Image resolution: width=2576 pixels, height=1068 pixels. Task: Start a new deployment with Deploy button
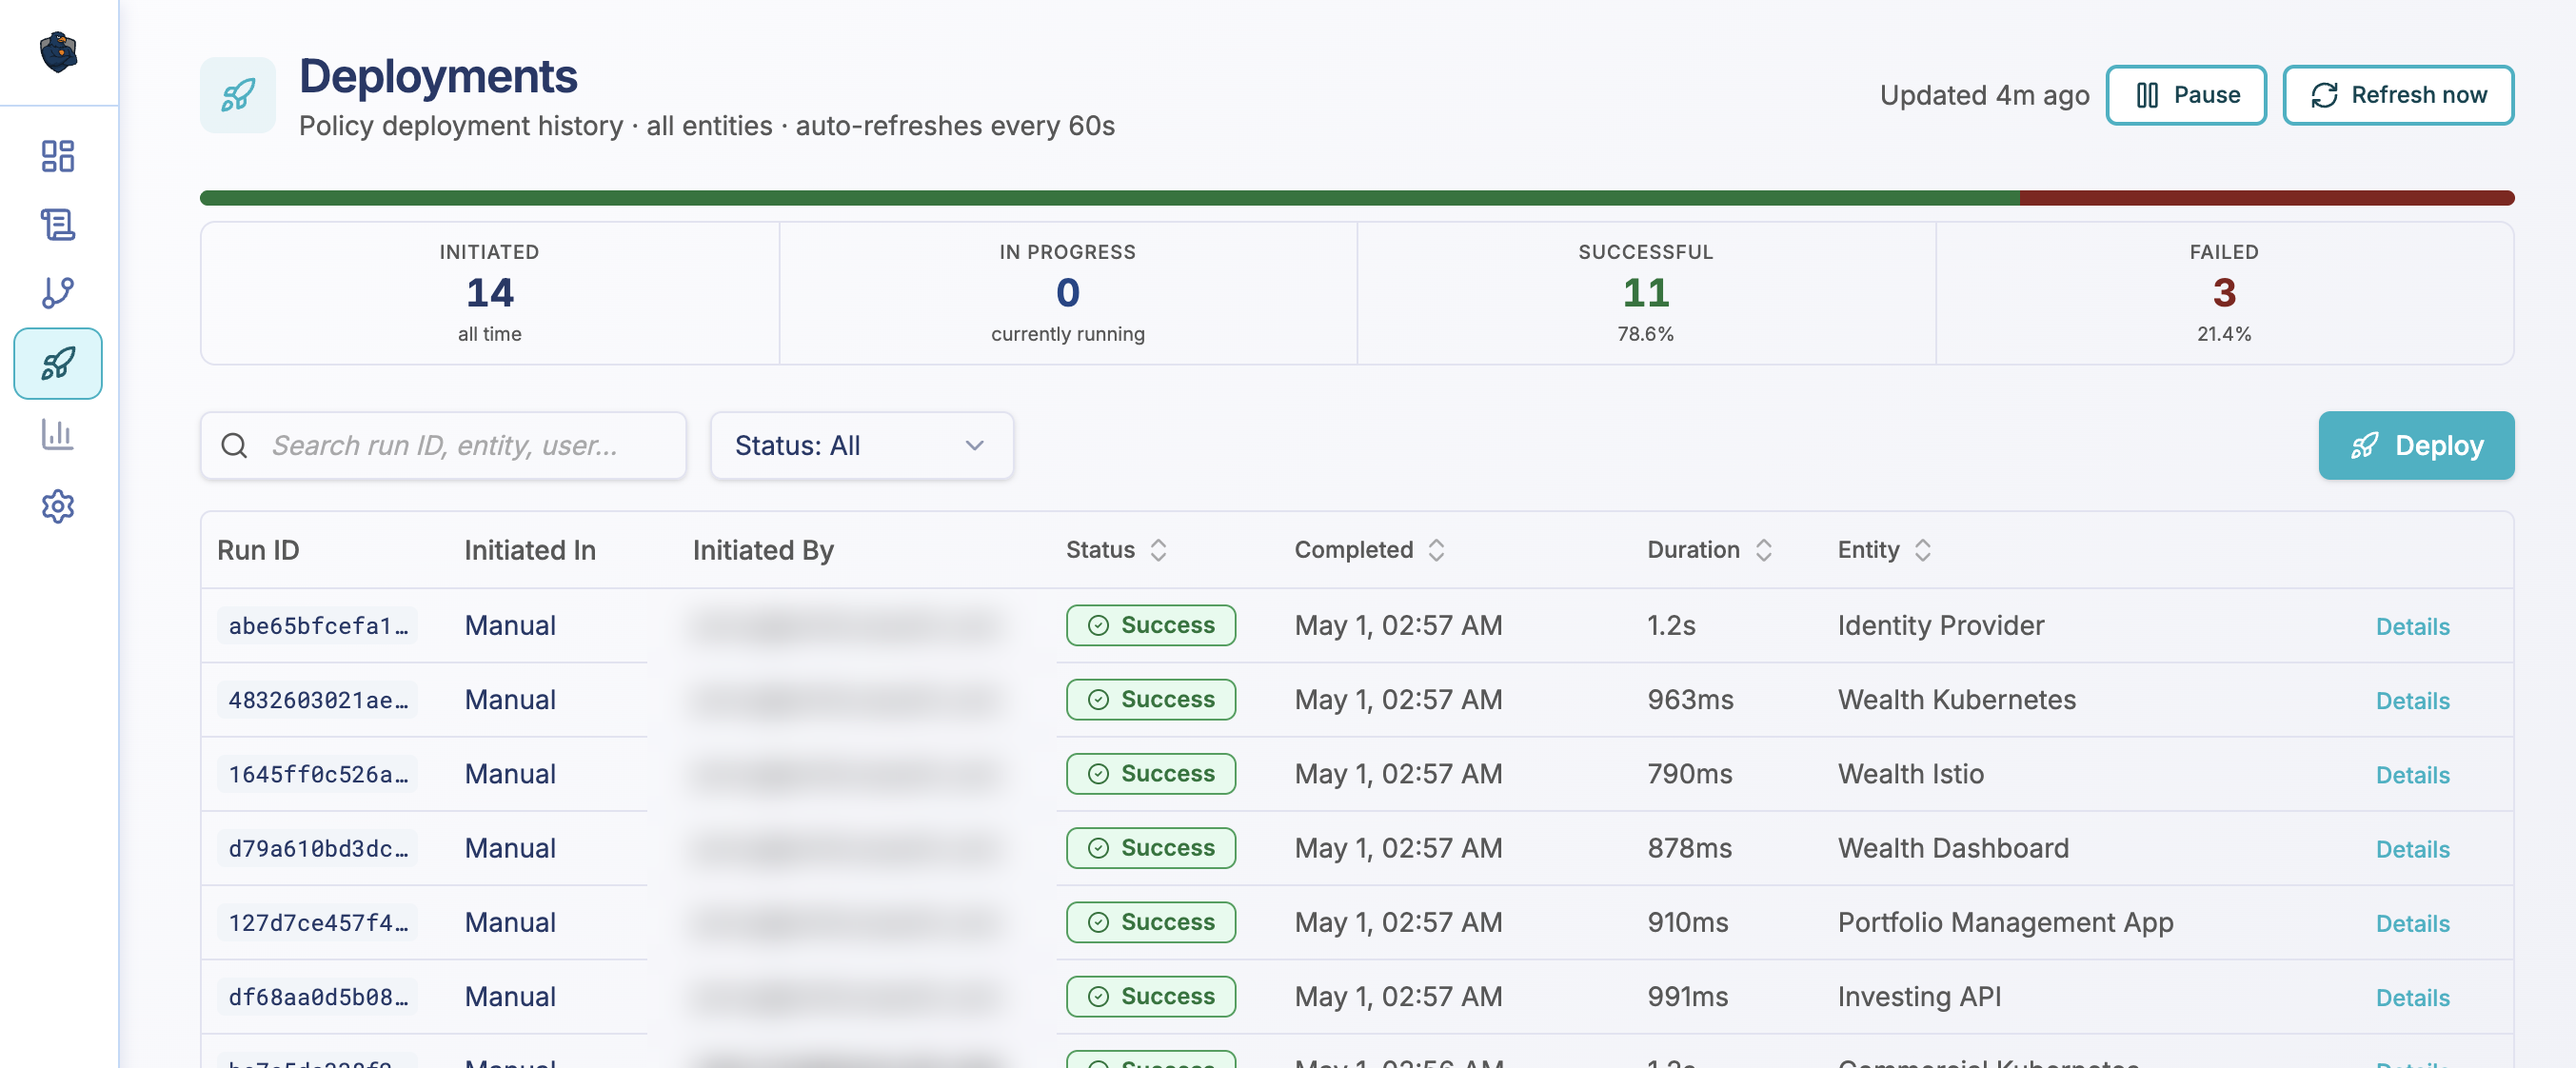coord(2416,445)
